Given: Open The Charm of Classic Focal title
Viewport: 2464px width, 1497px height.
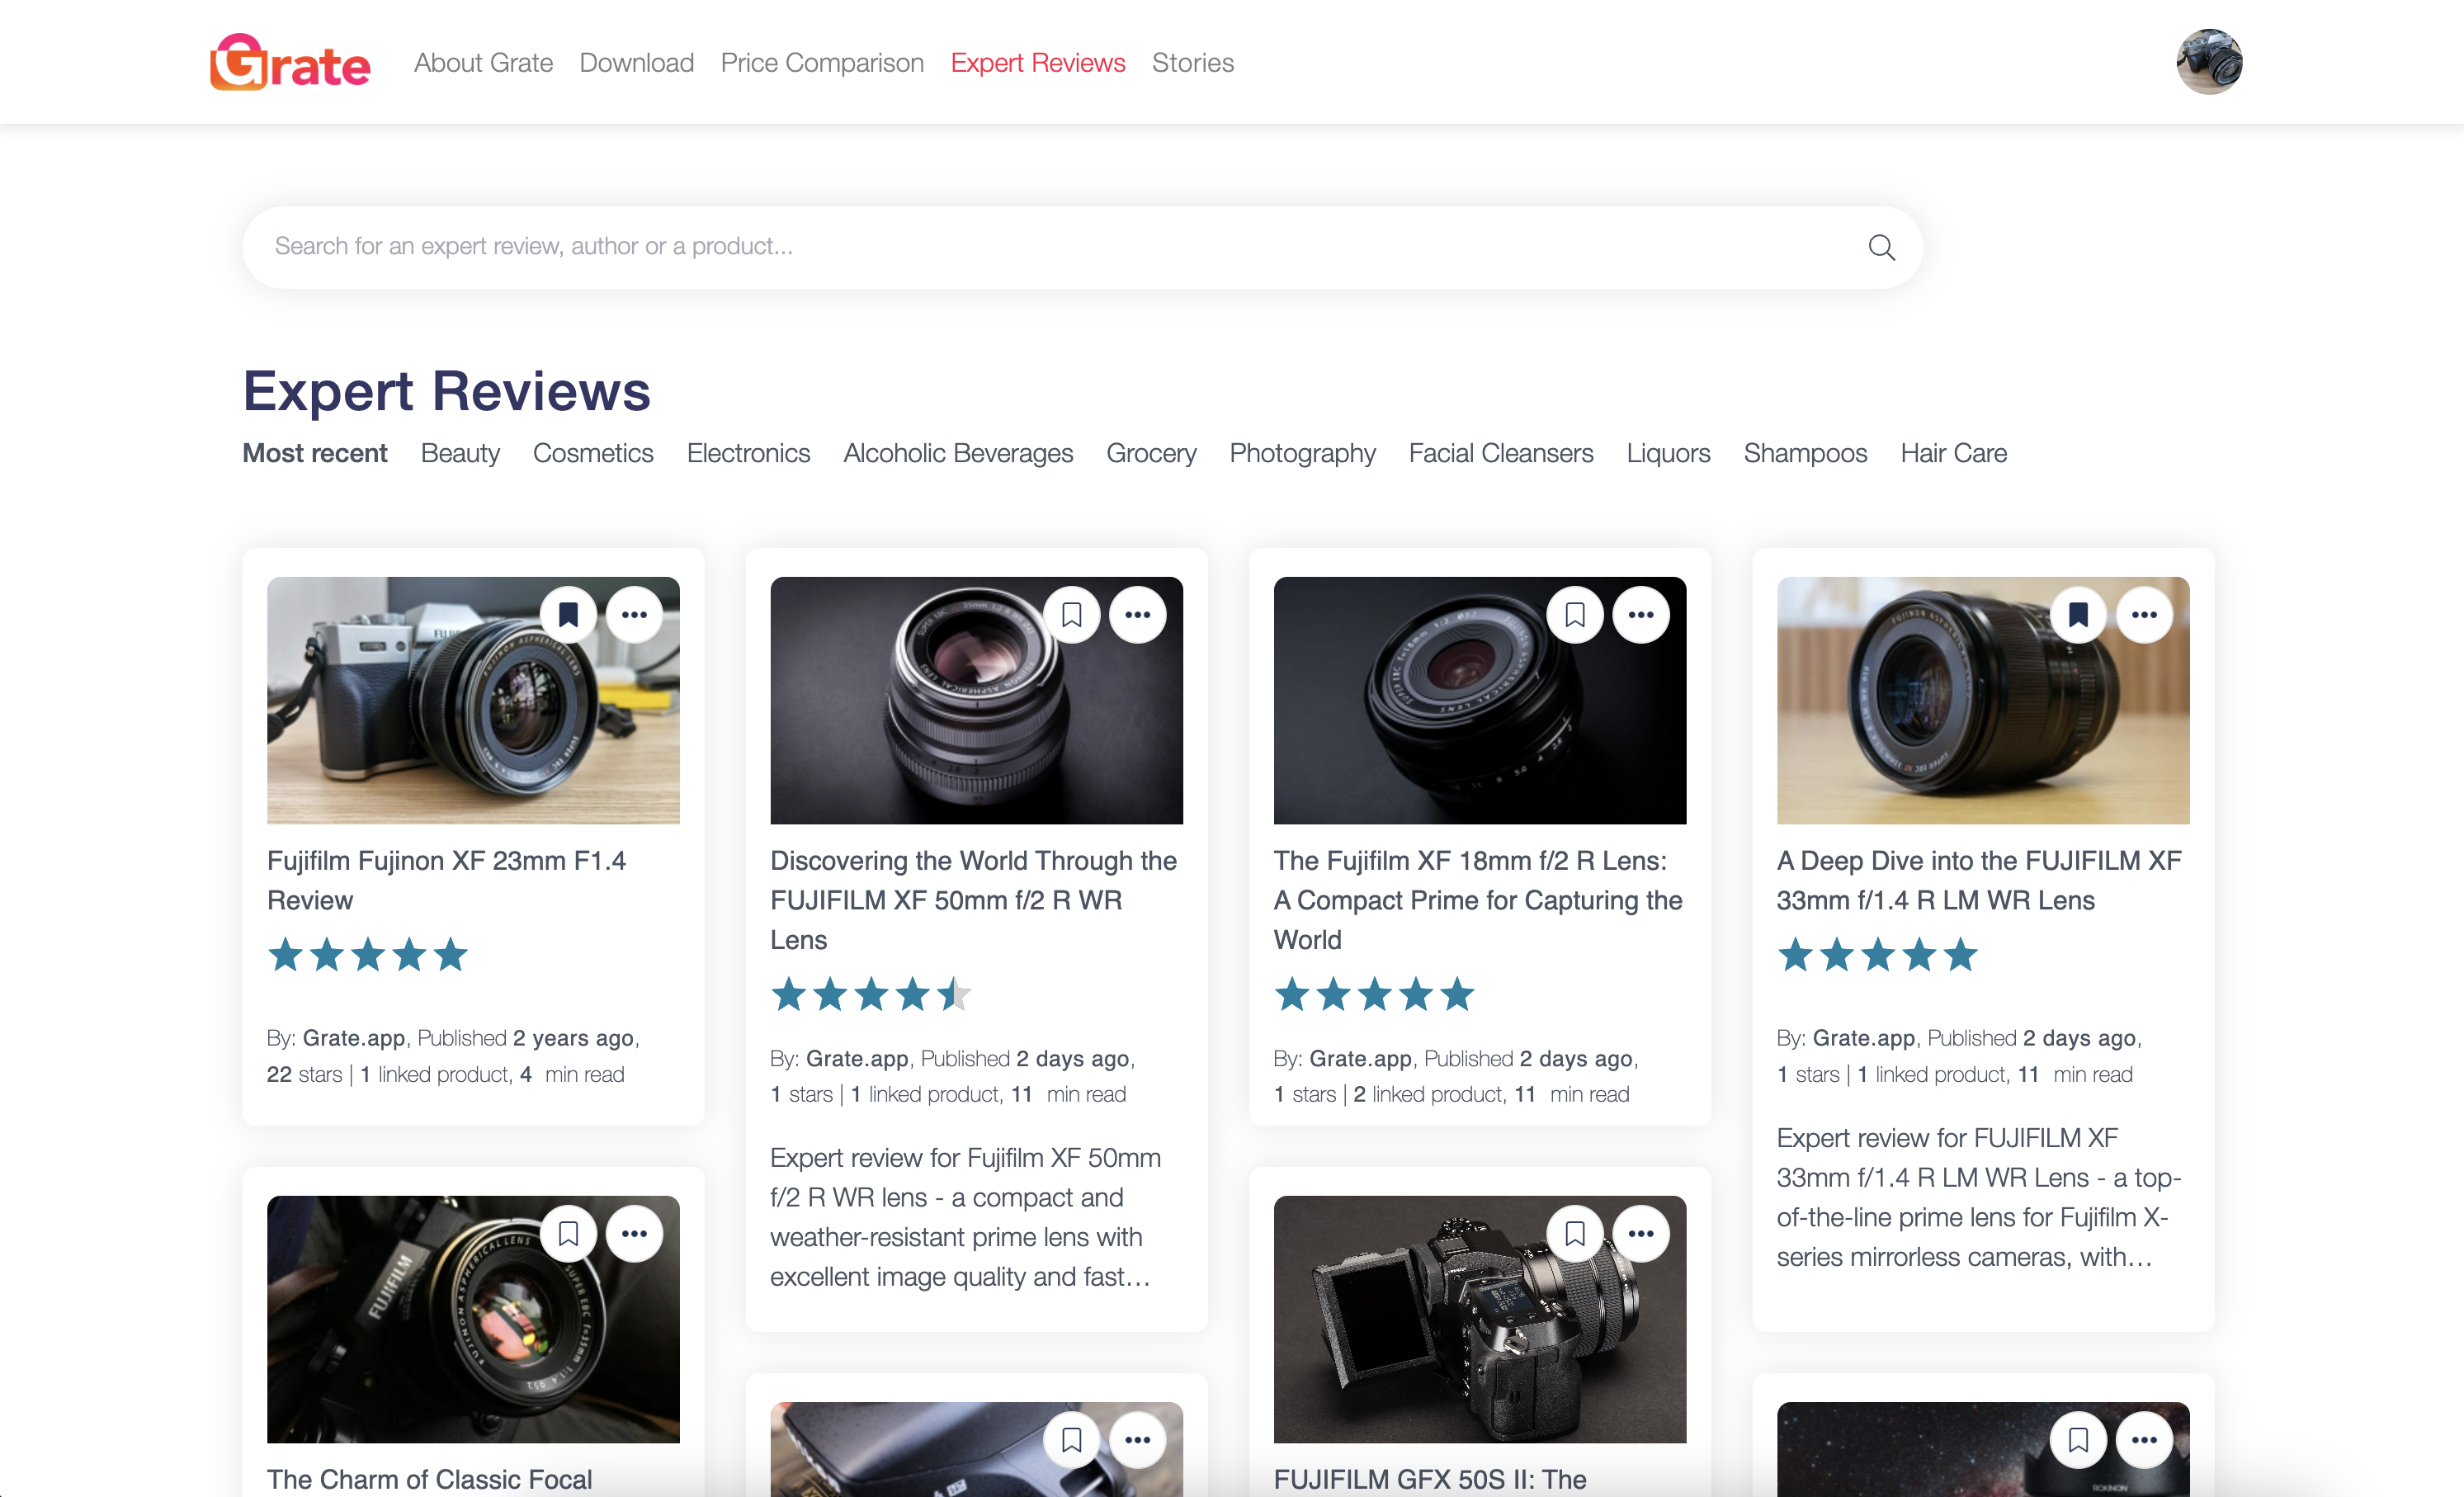Looking at the screenshot, I should 430,1478.
